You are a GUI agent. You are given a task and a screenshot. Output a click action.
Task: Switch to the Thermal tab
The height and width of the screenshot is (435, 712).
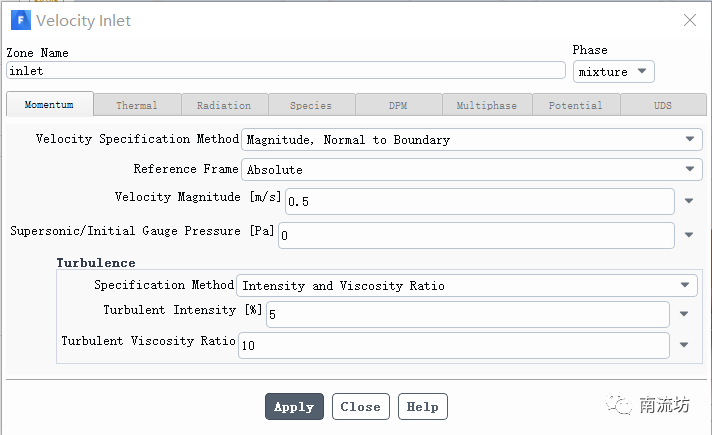click(137, 105)
